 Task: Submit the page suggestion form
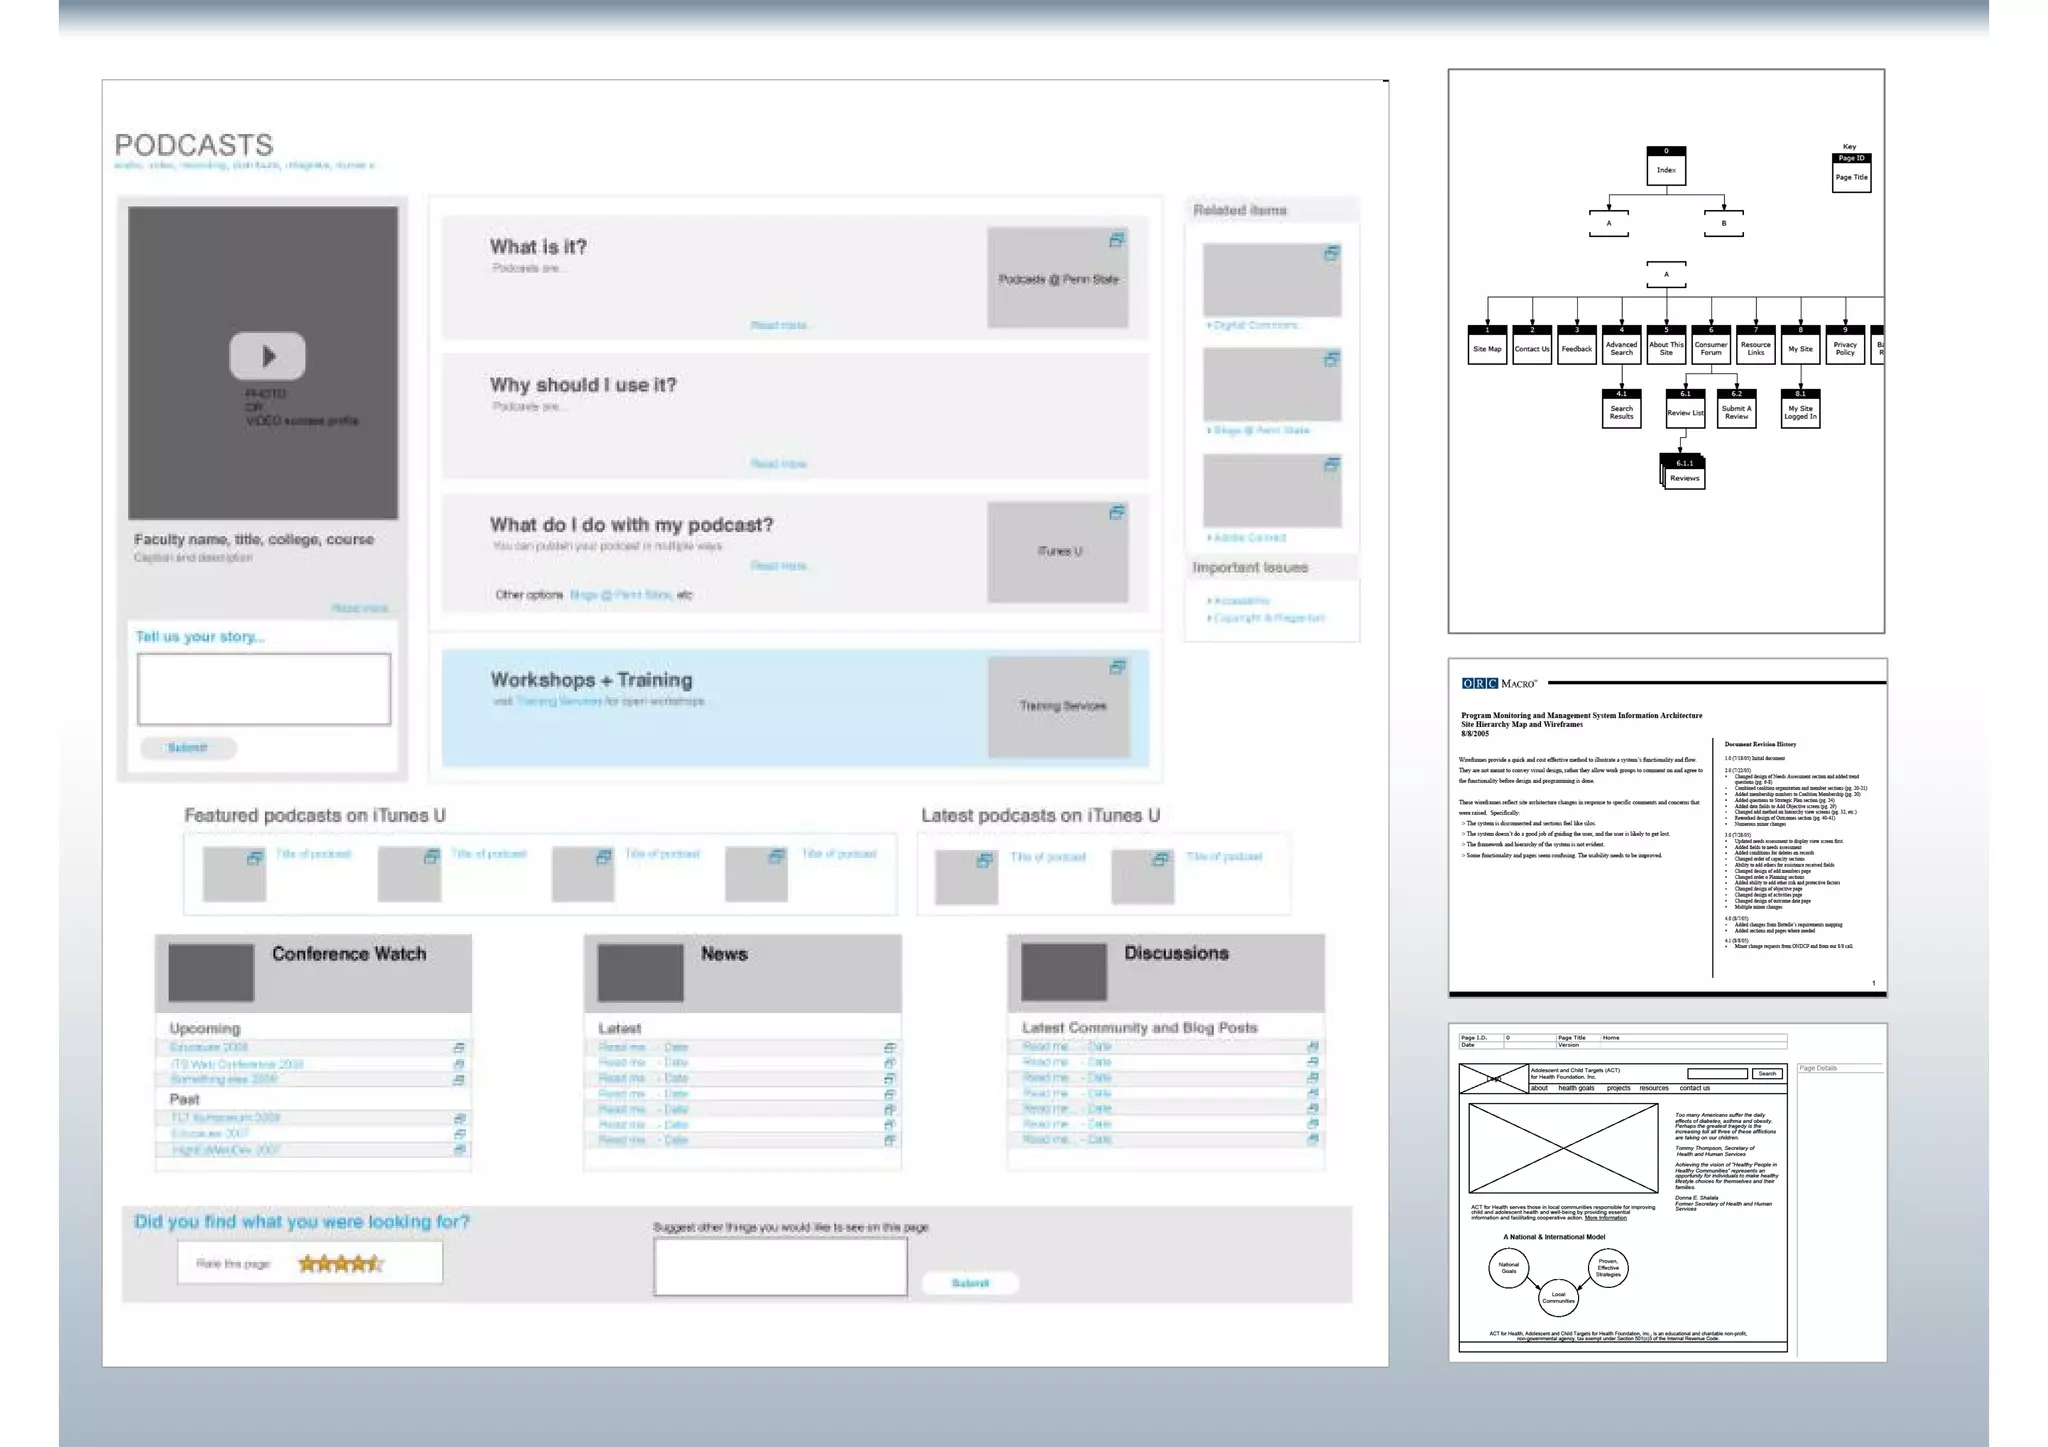[x=970, y=1283]
